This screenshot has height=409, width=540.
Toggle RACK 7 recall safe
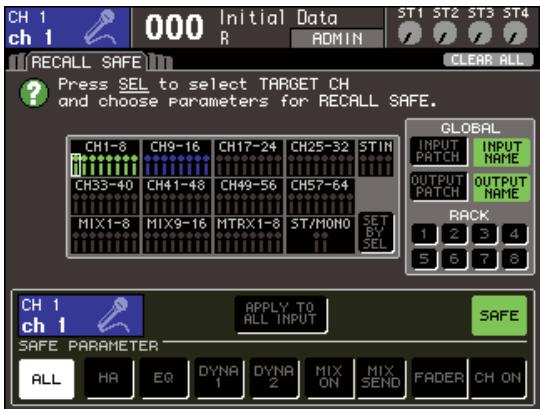coord(484,259)
